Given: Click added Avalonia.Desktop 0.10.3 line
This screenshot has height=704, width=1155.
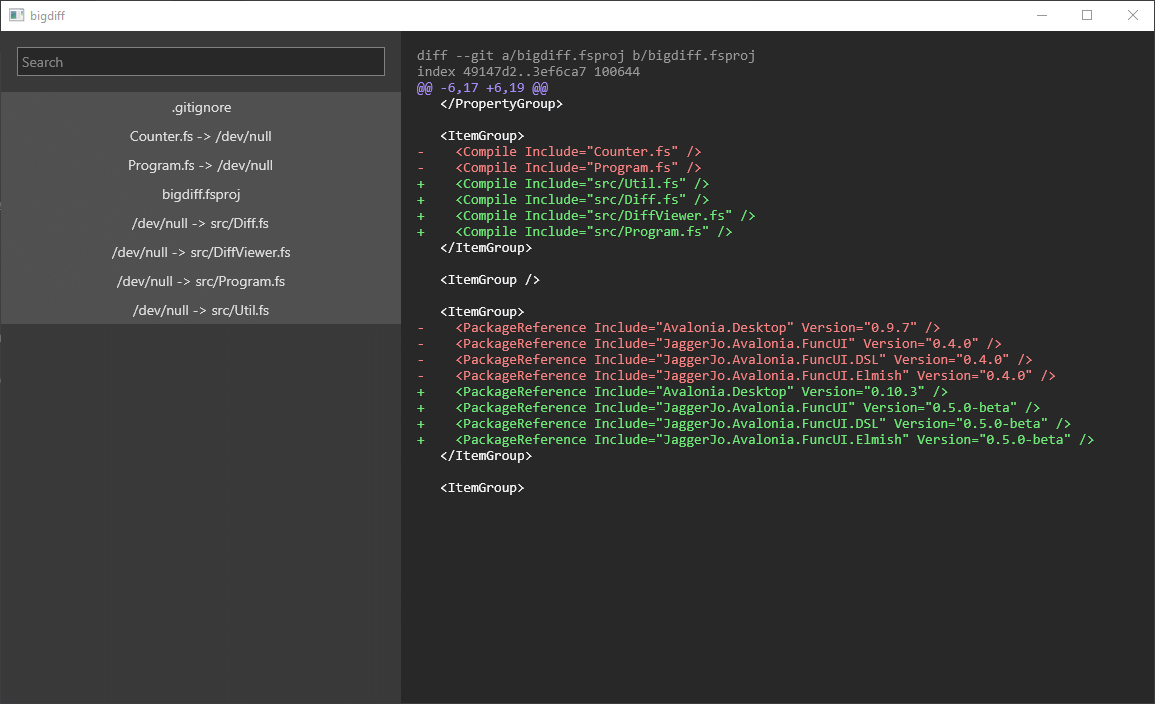Looking at the screenshot, I should point(683,392).
